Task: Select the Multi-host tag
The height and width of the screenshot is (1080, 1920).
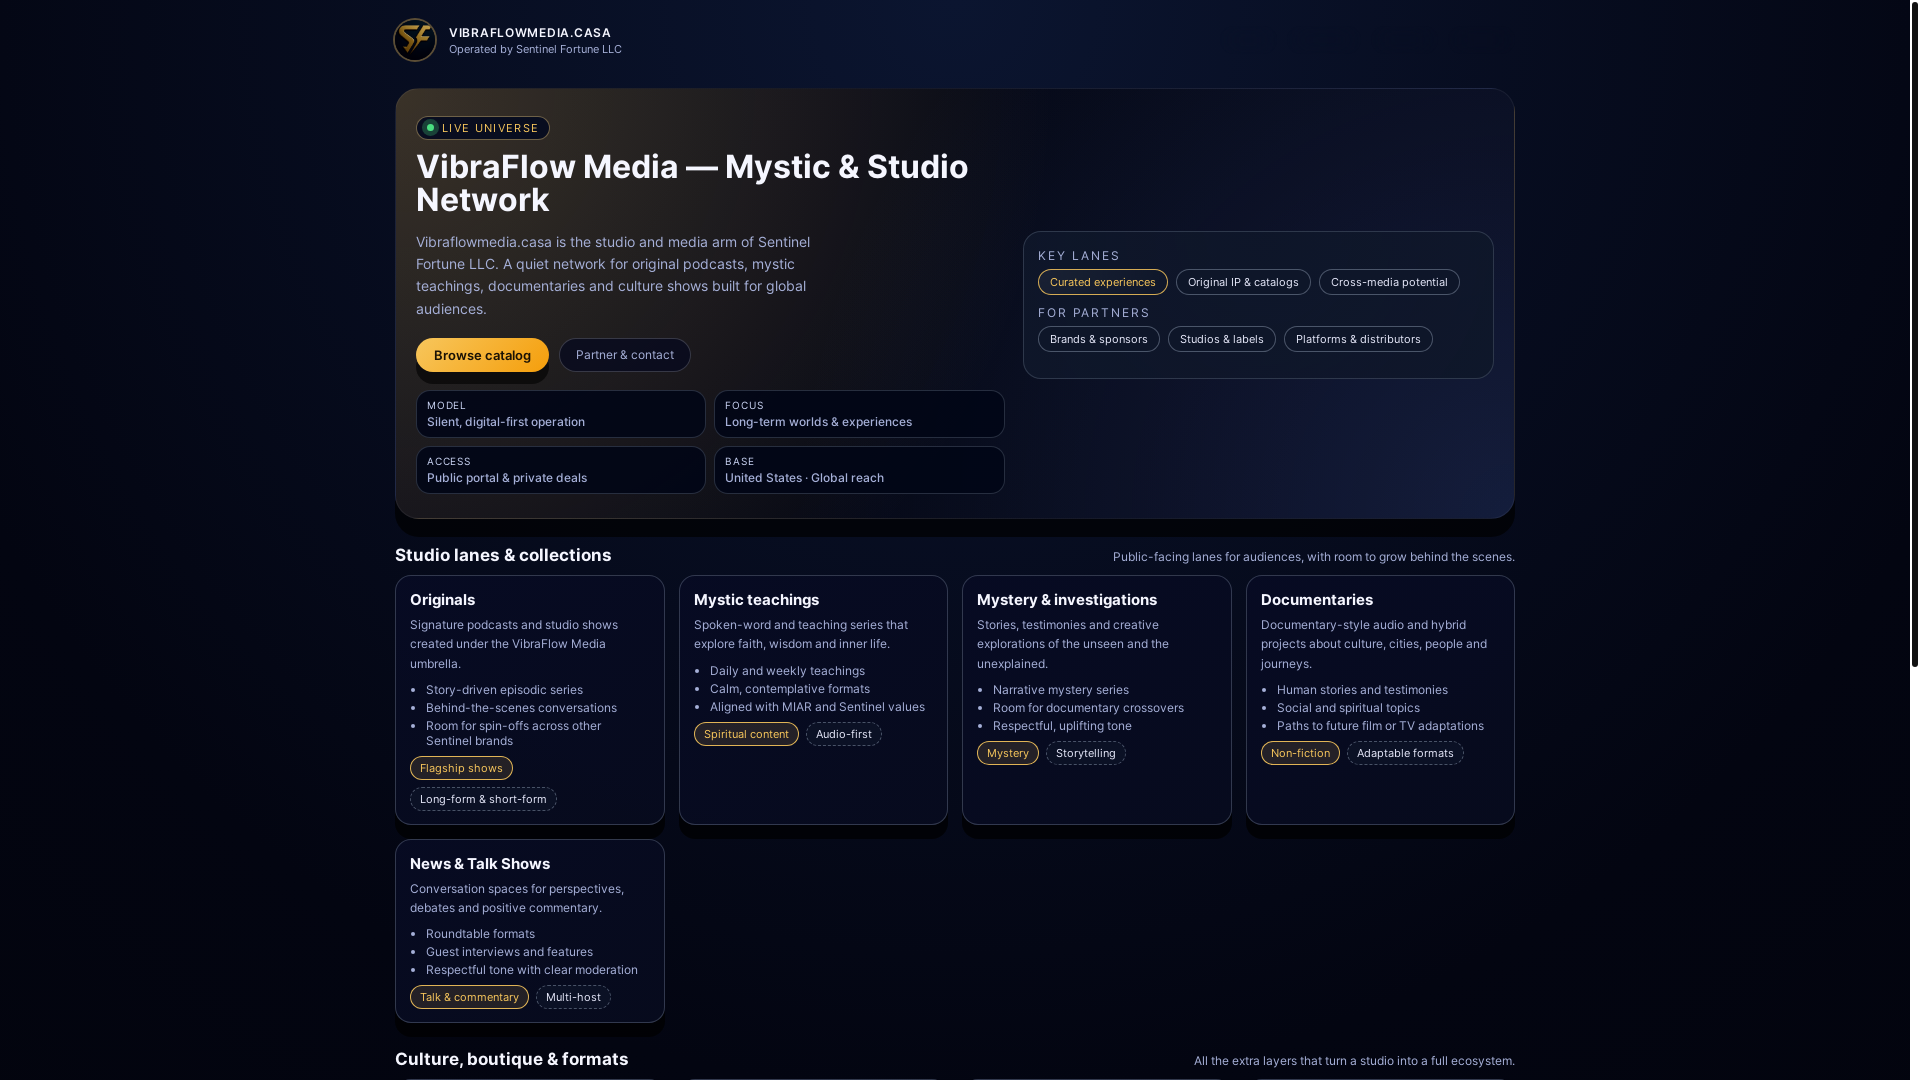Action: tap(573, 997)
